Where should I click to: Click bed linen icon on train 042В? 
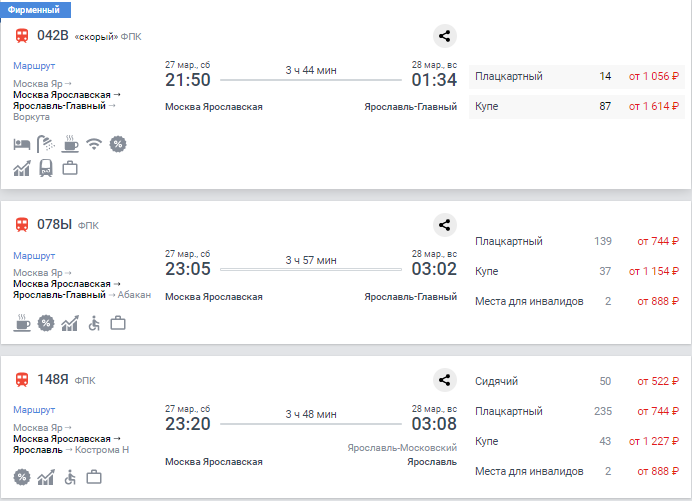click(x=22, y=144)
